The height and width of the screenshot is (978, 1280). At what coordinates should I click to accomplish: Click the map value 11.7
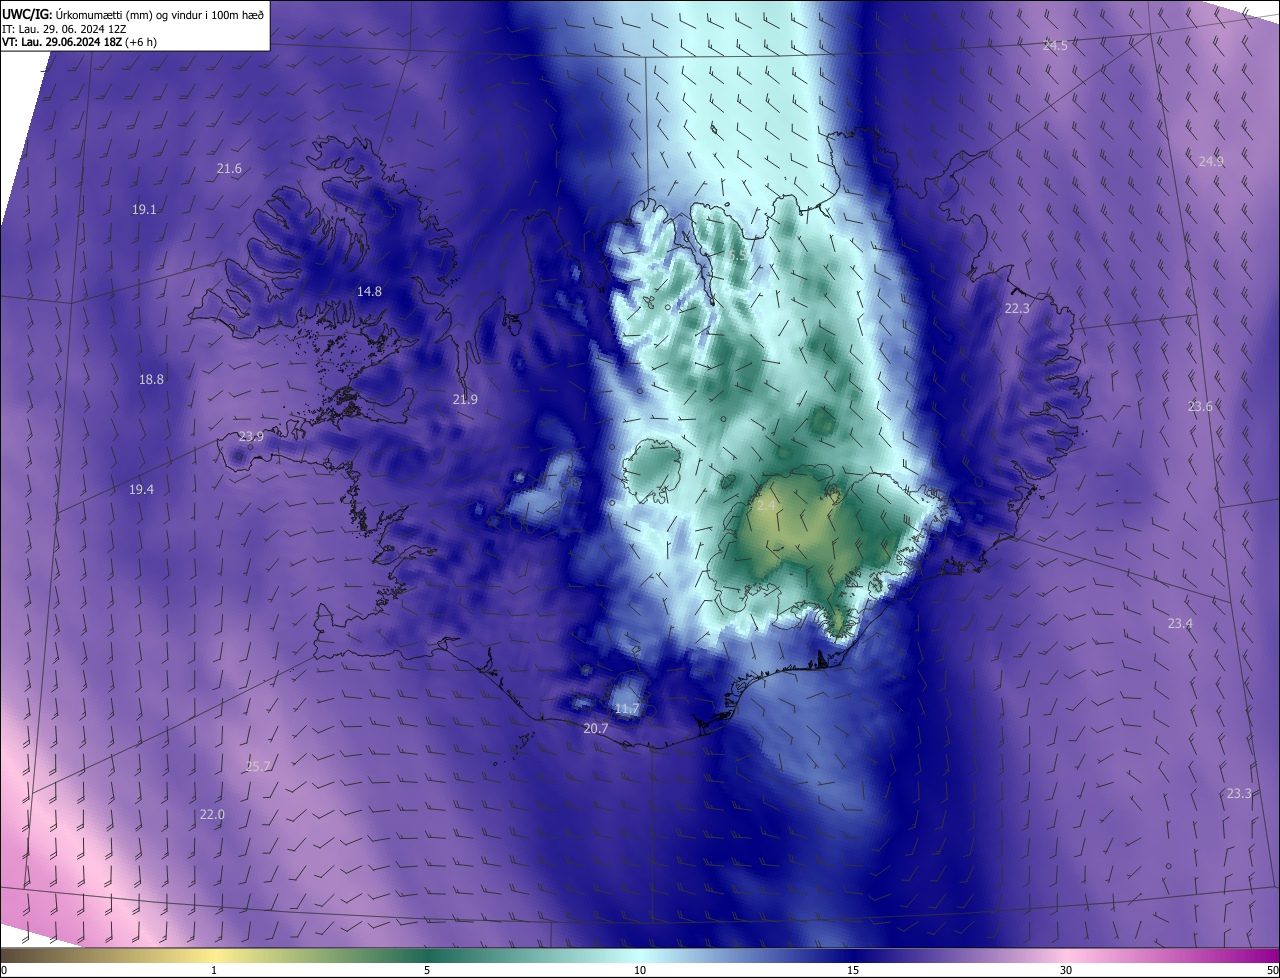(626, 708)
